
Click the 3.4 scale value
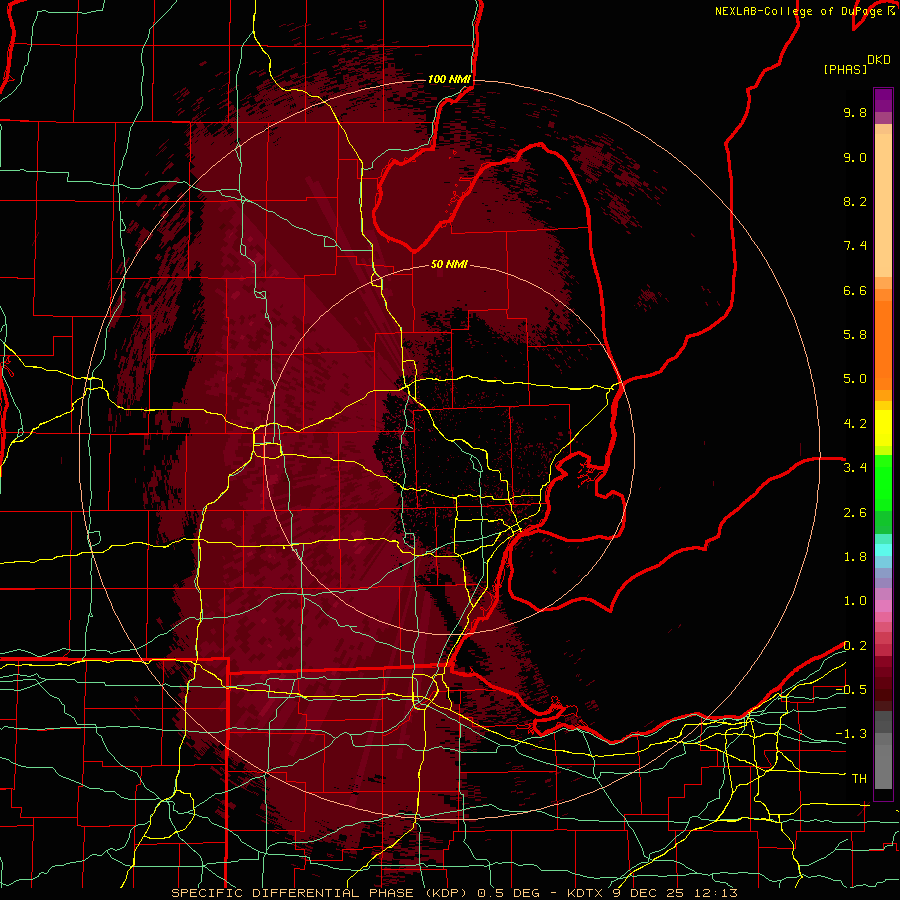(x=855, y=468)
